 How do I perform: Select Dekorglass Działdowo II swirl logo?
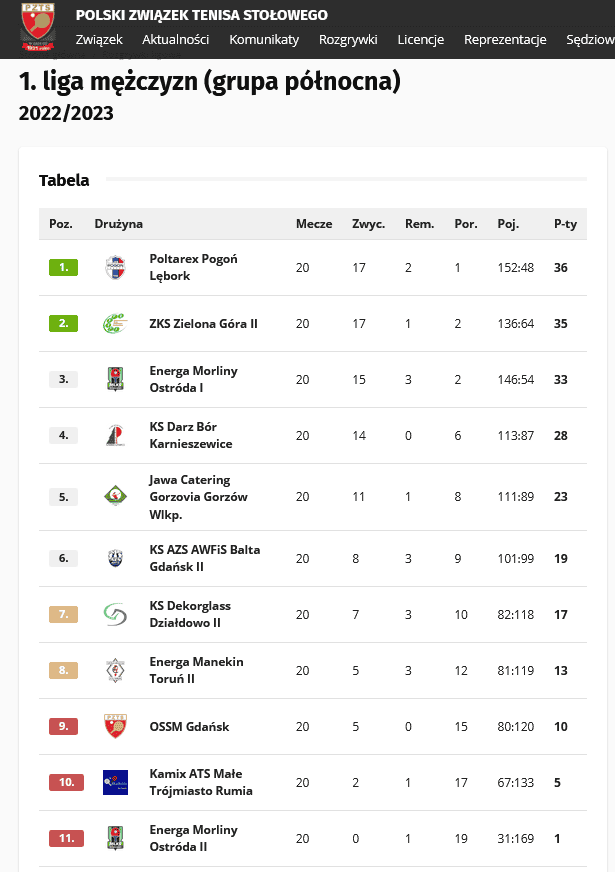pos(116,615)
